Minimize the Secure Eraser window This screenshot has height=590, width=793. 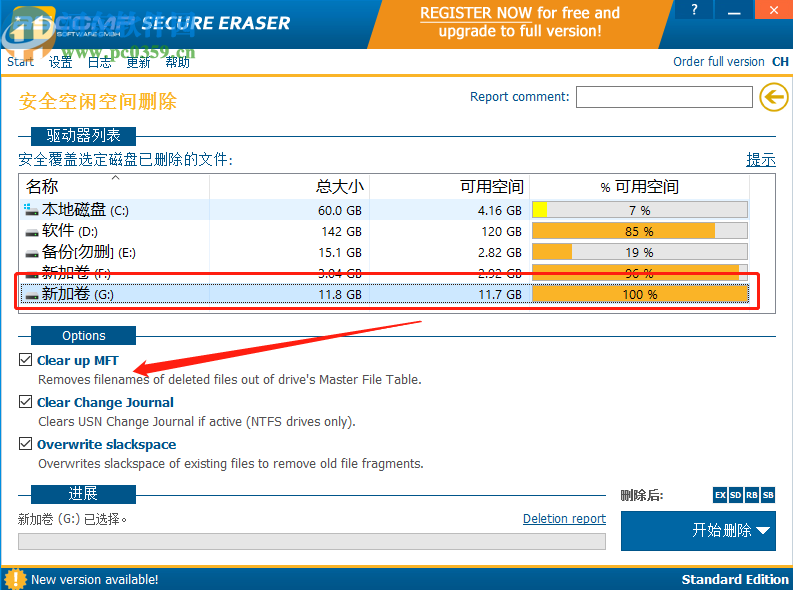pyautogui.click(x=734, y=10)
